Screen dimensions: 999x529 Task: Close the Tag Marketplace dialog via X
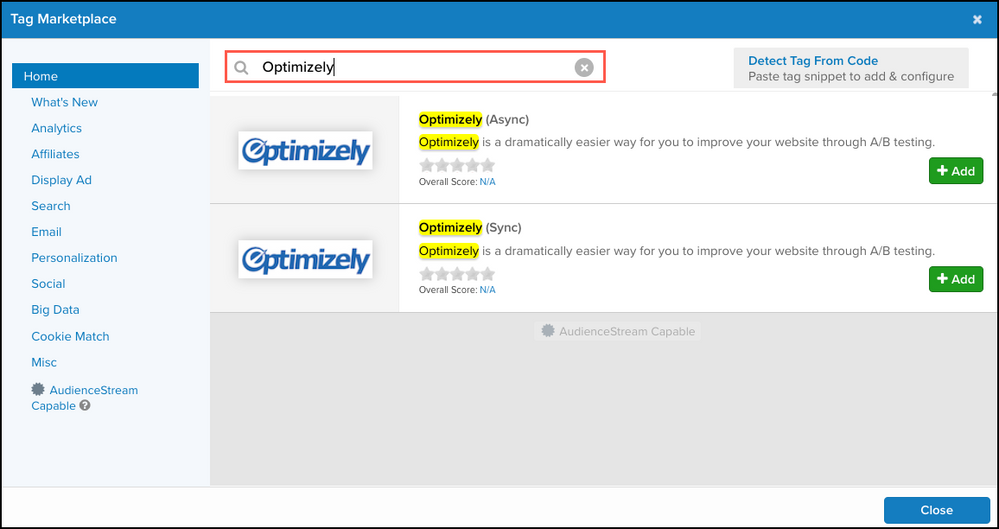(x=977, y=19)
